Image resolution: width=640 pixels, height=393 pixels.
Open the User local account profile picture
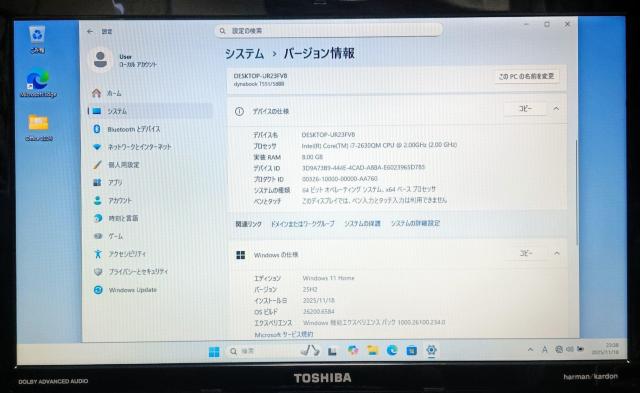(100, 60)
